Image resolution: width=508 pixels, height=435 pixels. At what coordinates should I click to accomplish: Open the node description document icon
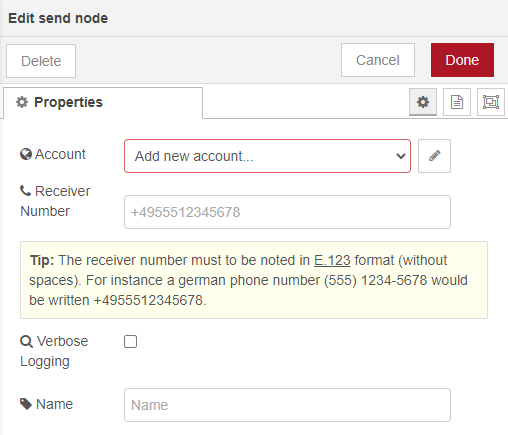pos(457,102)
